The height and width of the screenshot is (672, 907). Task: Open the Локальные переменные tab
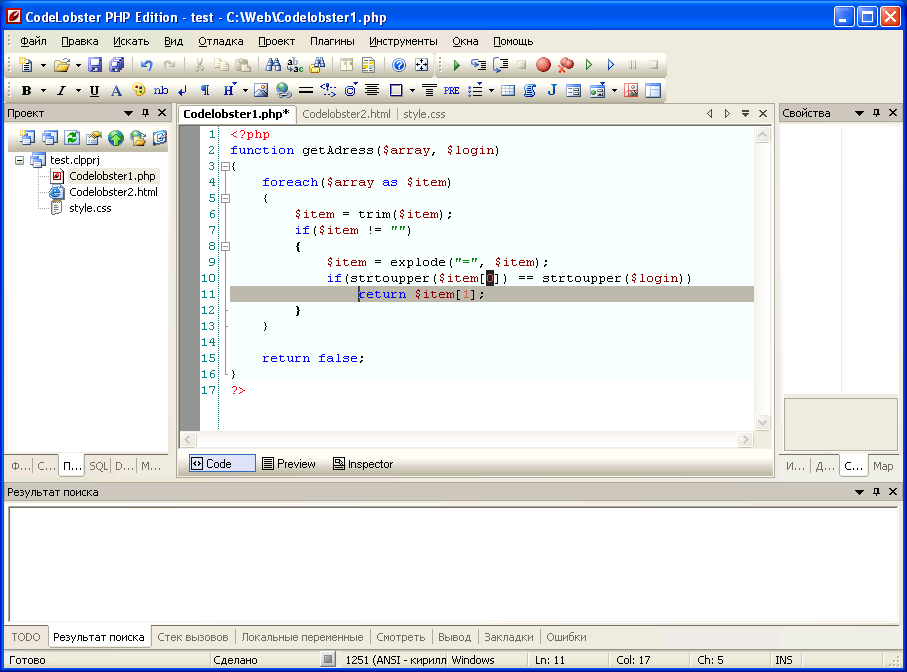[x=302, y=637]
